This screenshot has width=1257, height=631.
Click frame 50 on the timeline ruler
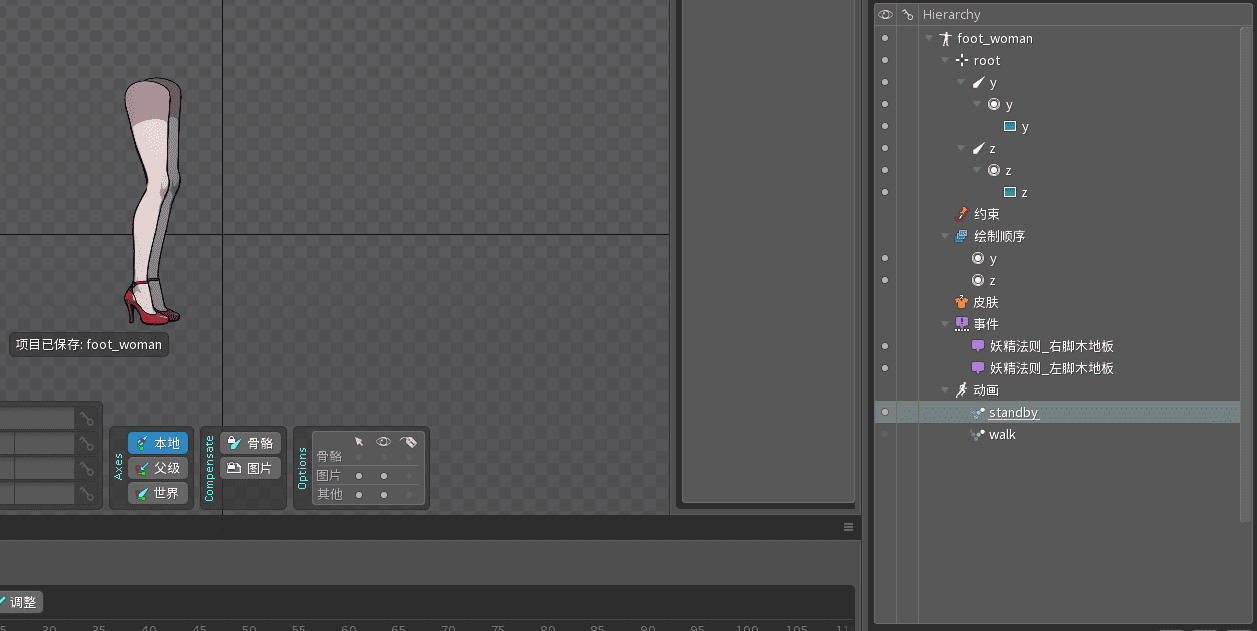click(249, 626)
